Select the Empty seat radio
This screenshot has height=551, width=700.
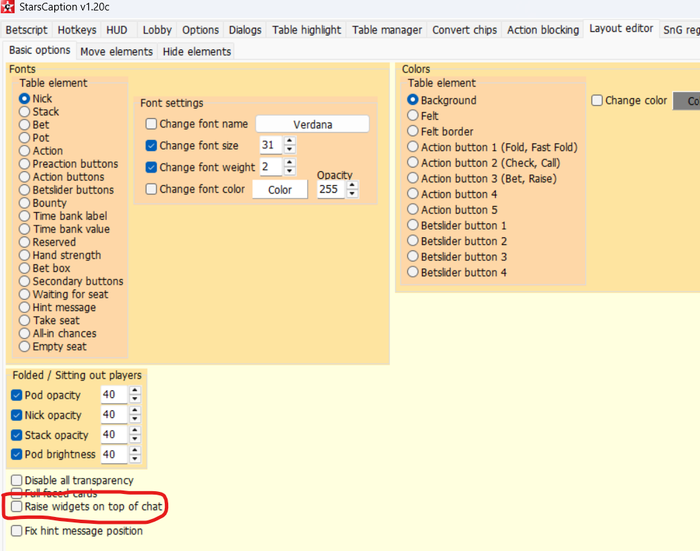click(25, 346)
